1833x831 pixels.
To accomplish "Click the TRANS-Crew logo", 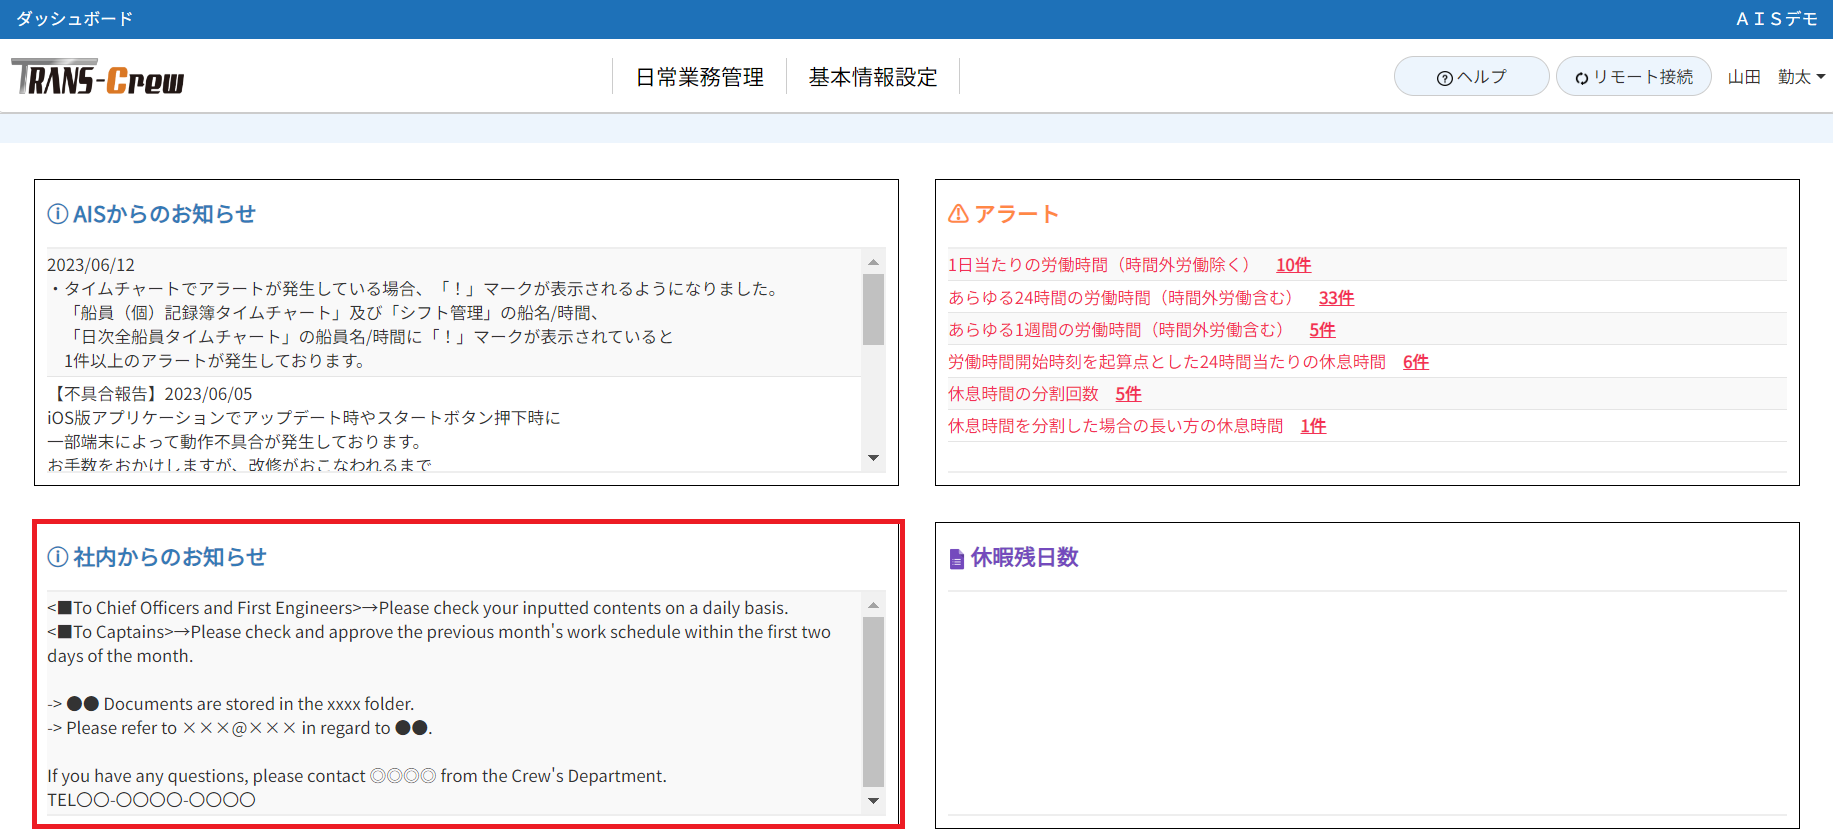I will pyautogui.click(x=98, y=77).
